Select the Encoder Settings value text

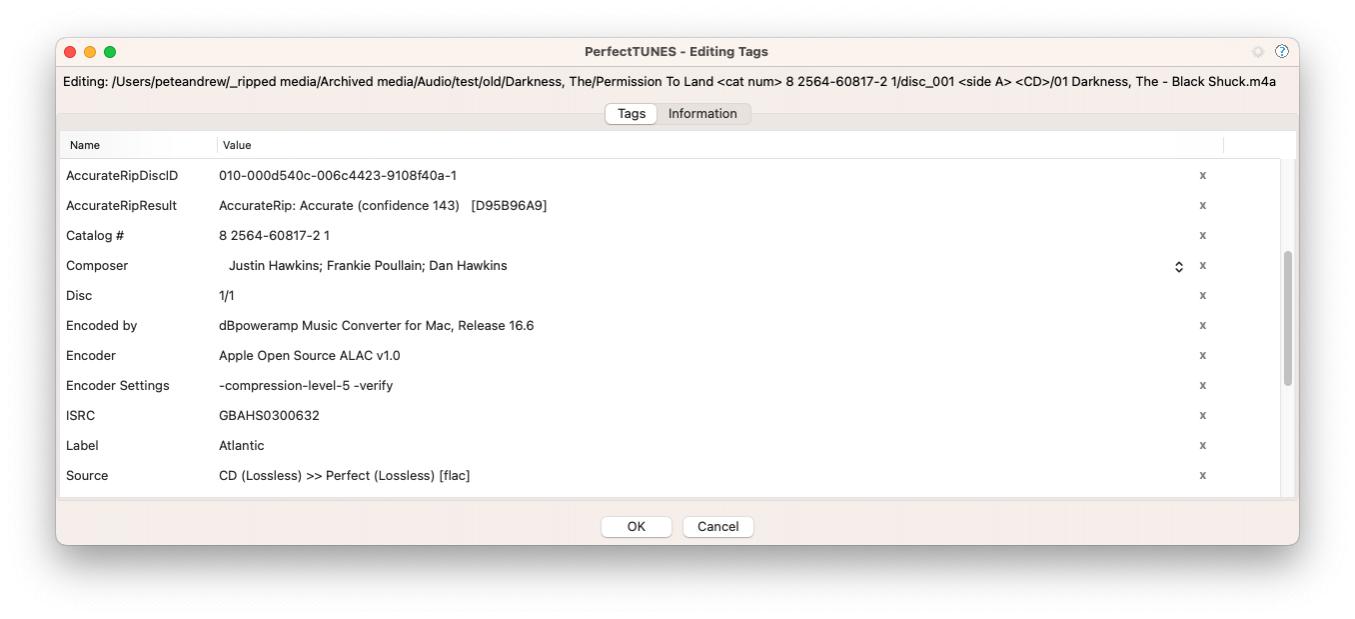click(x=305, y=386)
